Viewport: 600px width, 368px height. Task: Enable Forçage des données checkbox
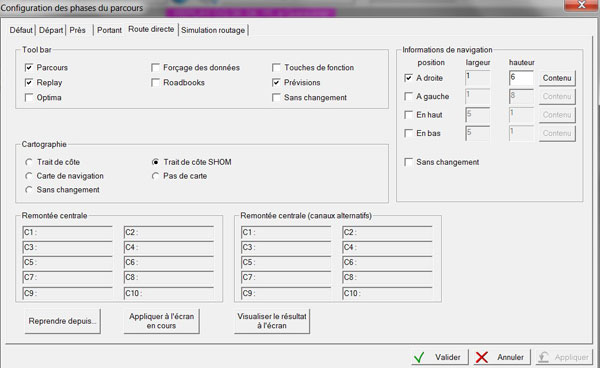coord(155,68)
